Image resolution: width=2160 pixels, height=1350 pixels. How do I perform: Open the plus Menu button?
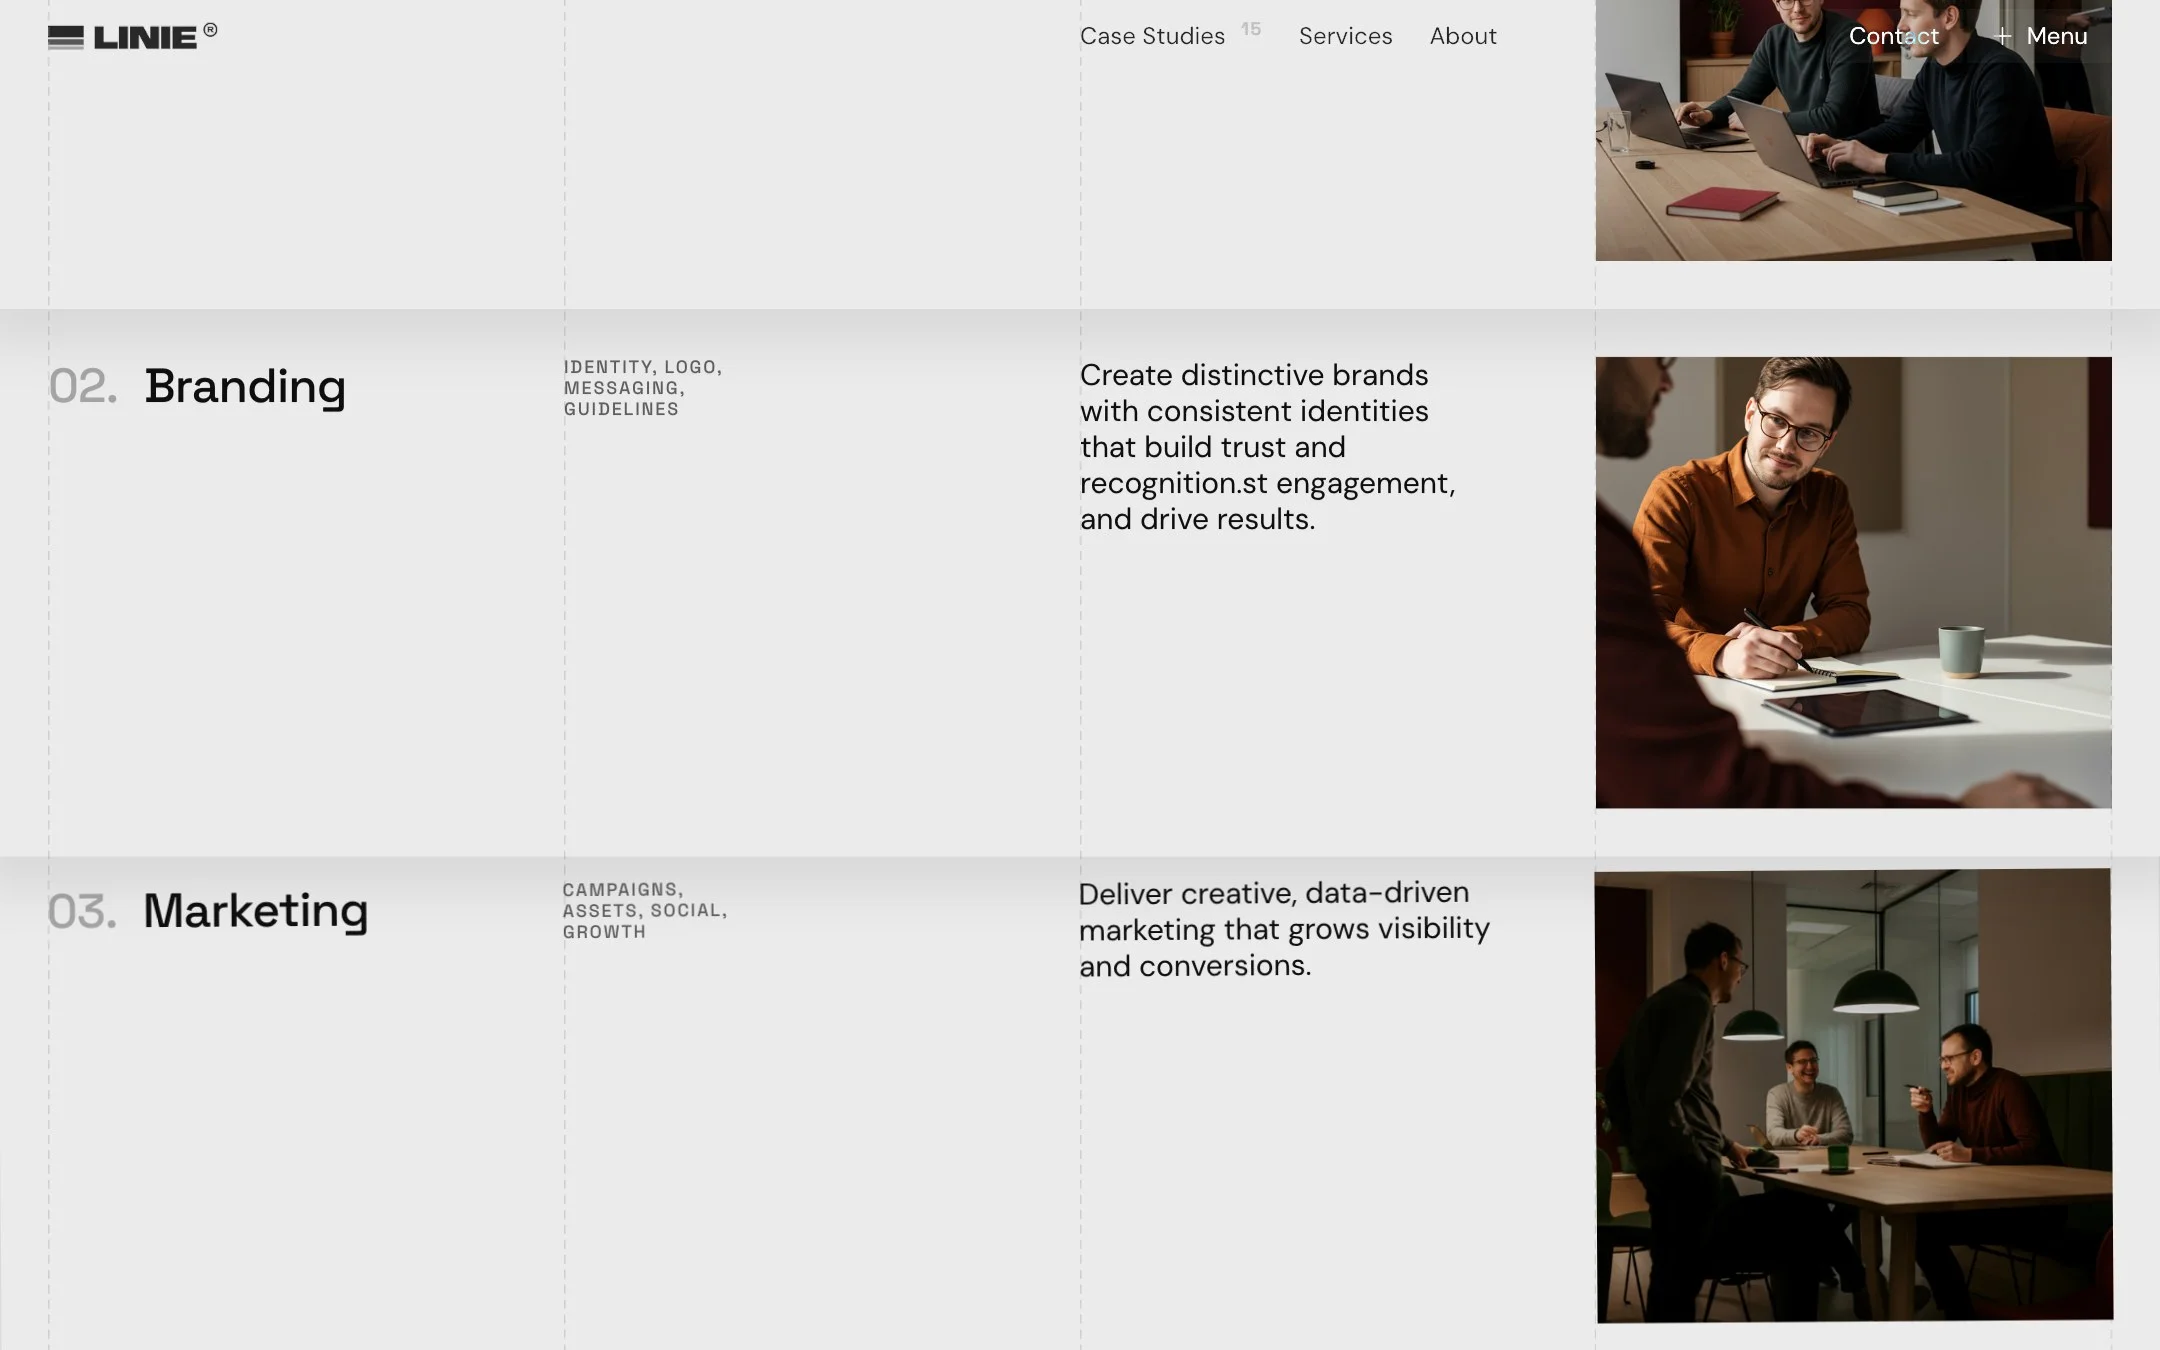[x=2040, y=36]
